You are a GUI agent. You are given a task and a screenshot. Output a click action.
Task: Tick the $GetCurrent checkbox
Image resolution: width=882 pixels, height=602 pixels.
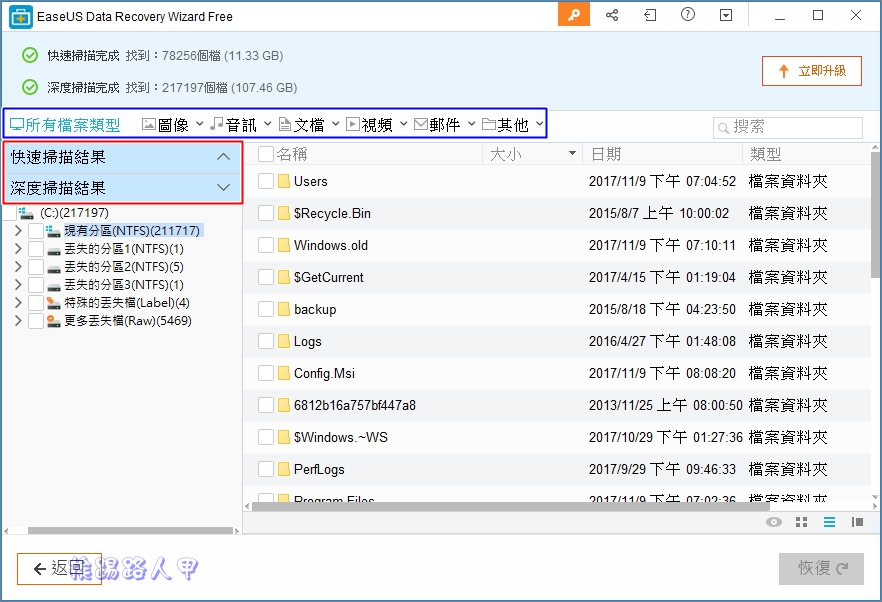pyautogui.click(x=266, y=277)
